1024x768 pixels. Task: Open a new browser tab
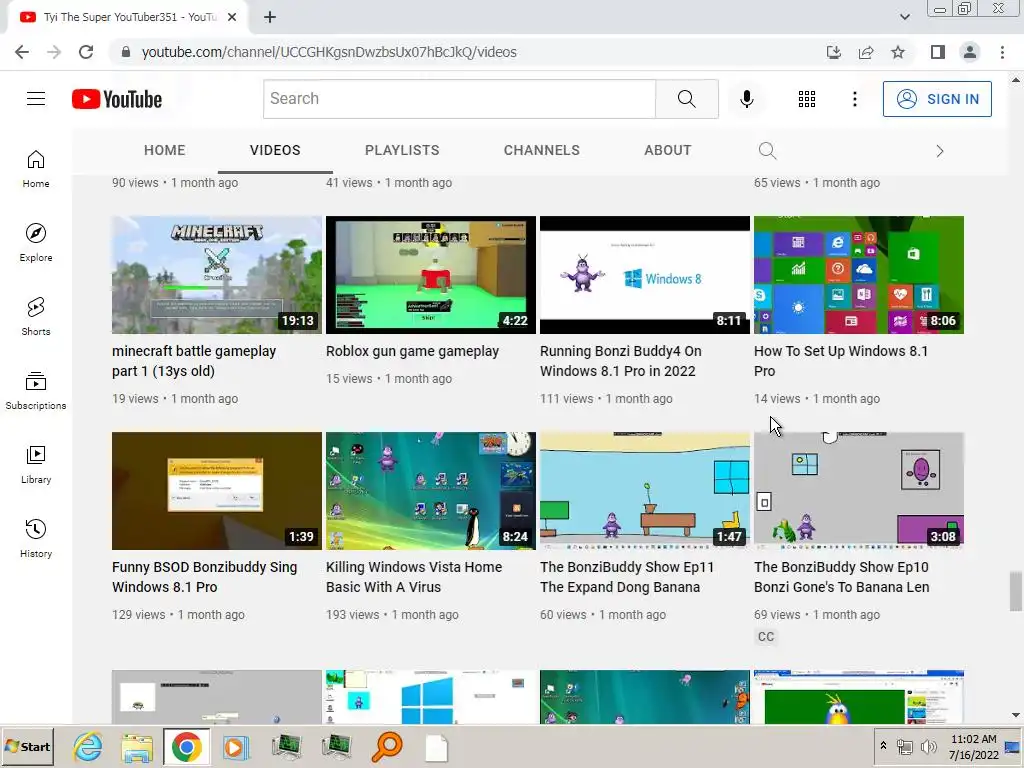[x=270, y=18]
